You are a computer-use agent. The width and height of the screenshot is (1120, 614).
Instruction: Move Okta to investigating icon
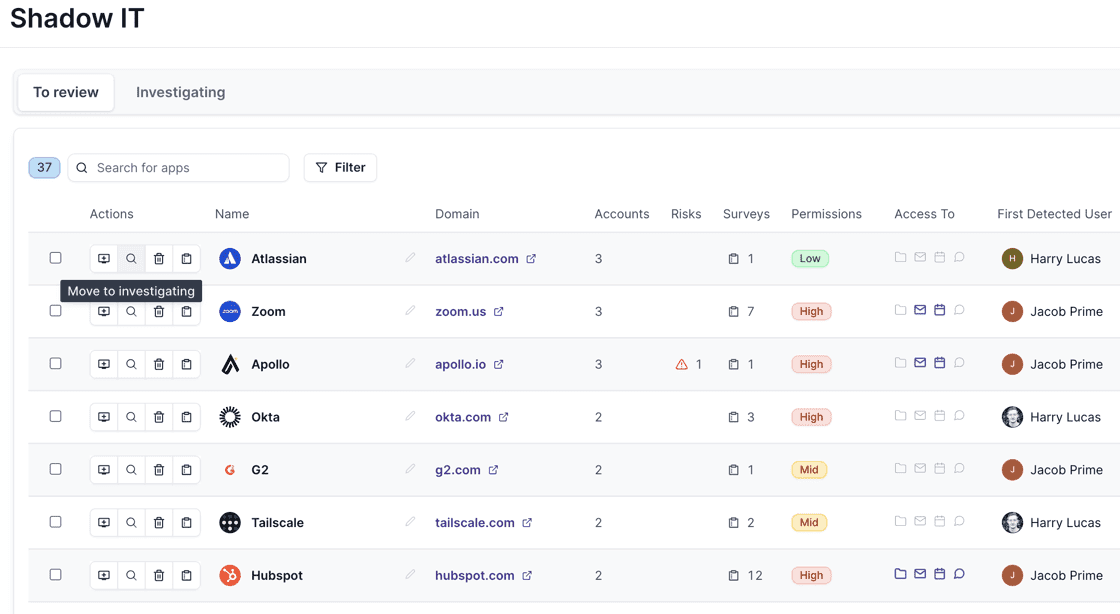[x=104, y=417]
